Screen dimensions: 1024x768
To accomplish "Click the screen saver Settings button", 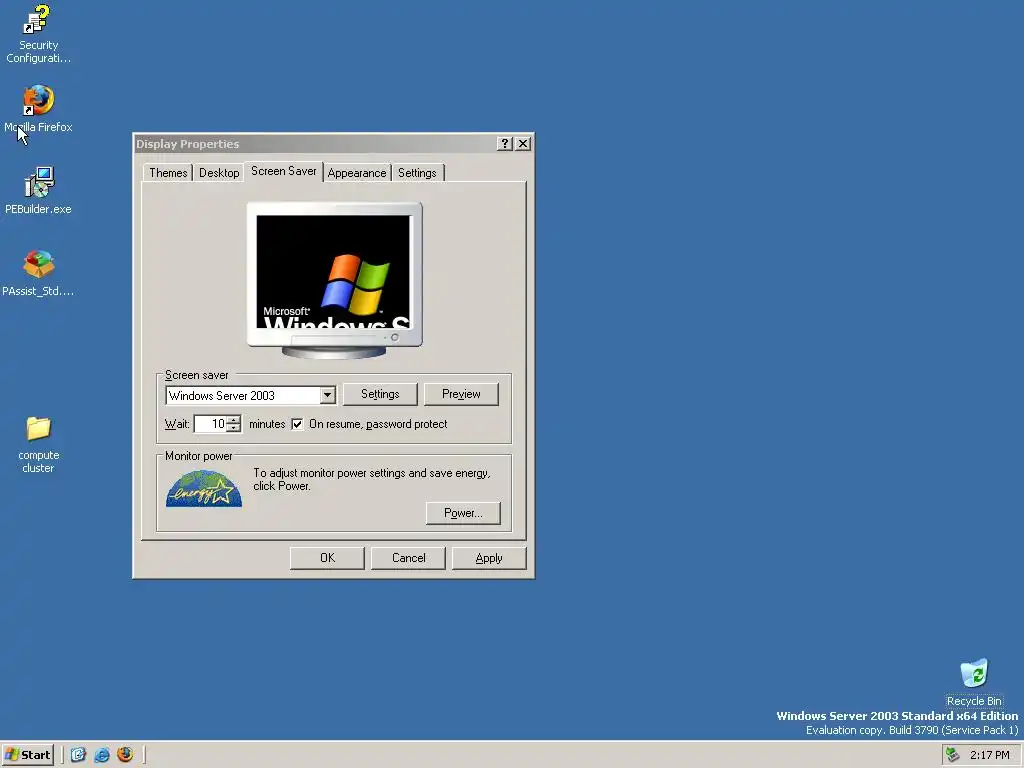I will 380,394.
